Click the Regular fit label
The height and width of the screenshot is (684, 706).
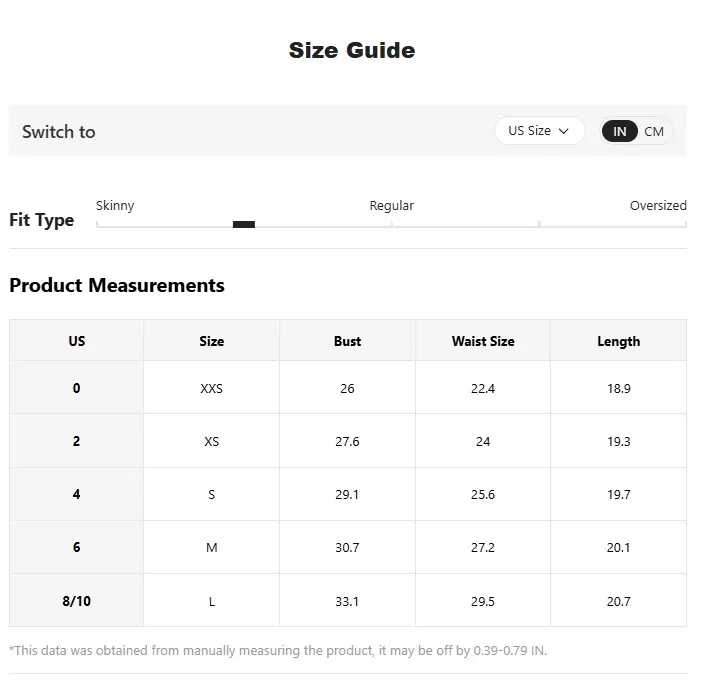(x=391, y=206)
